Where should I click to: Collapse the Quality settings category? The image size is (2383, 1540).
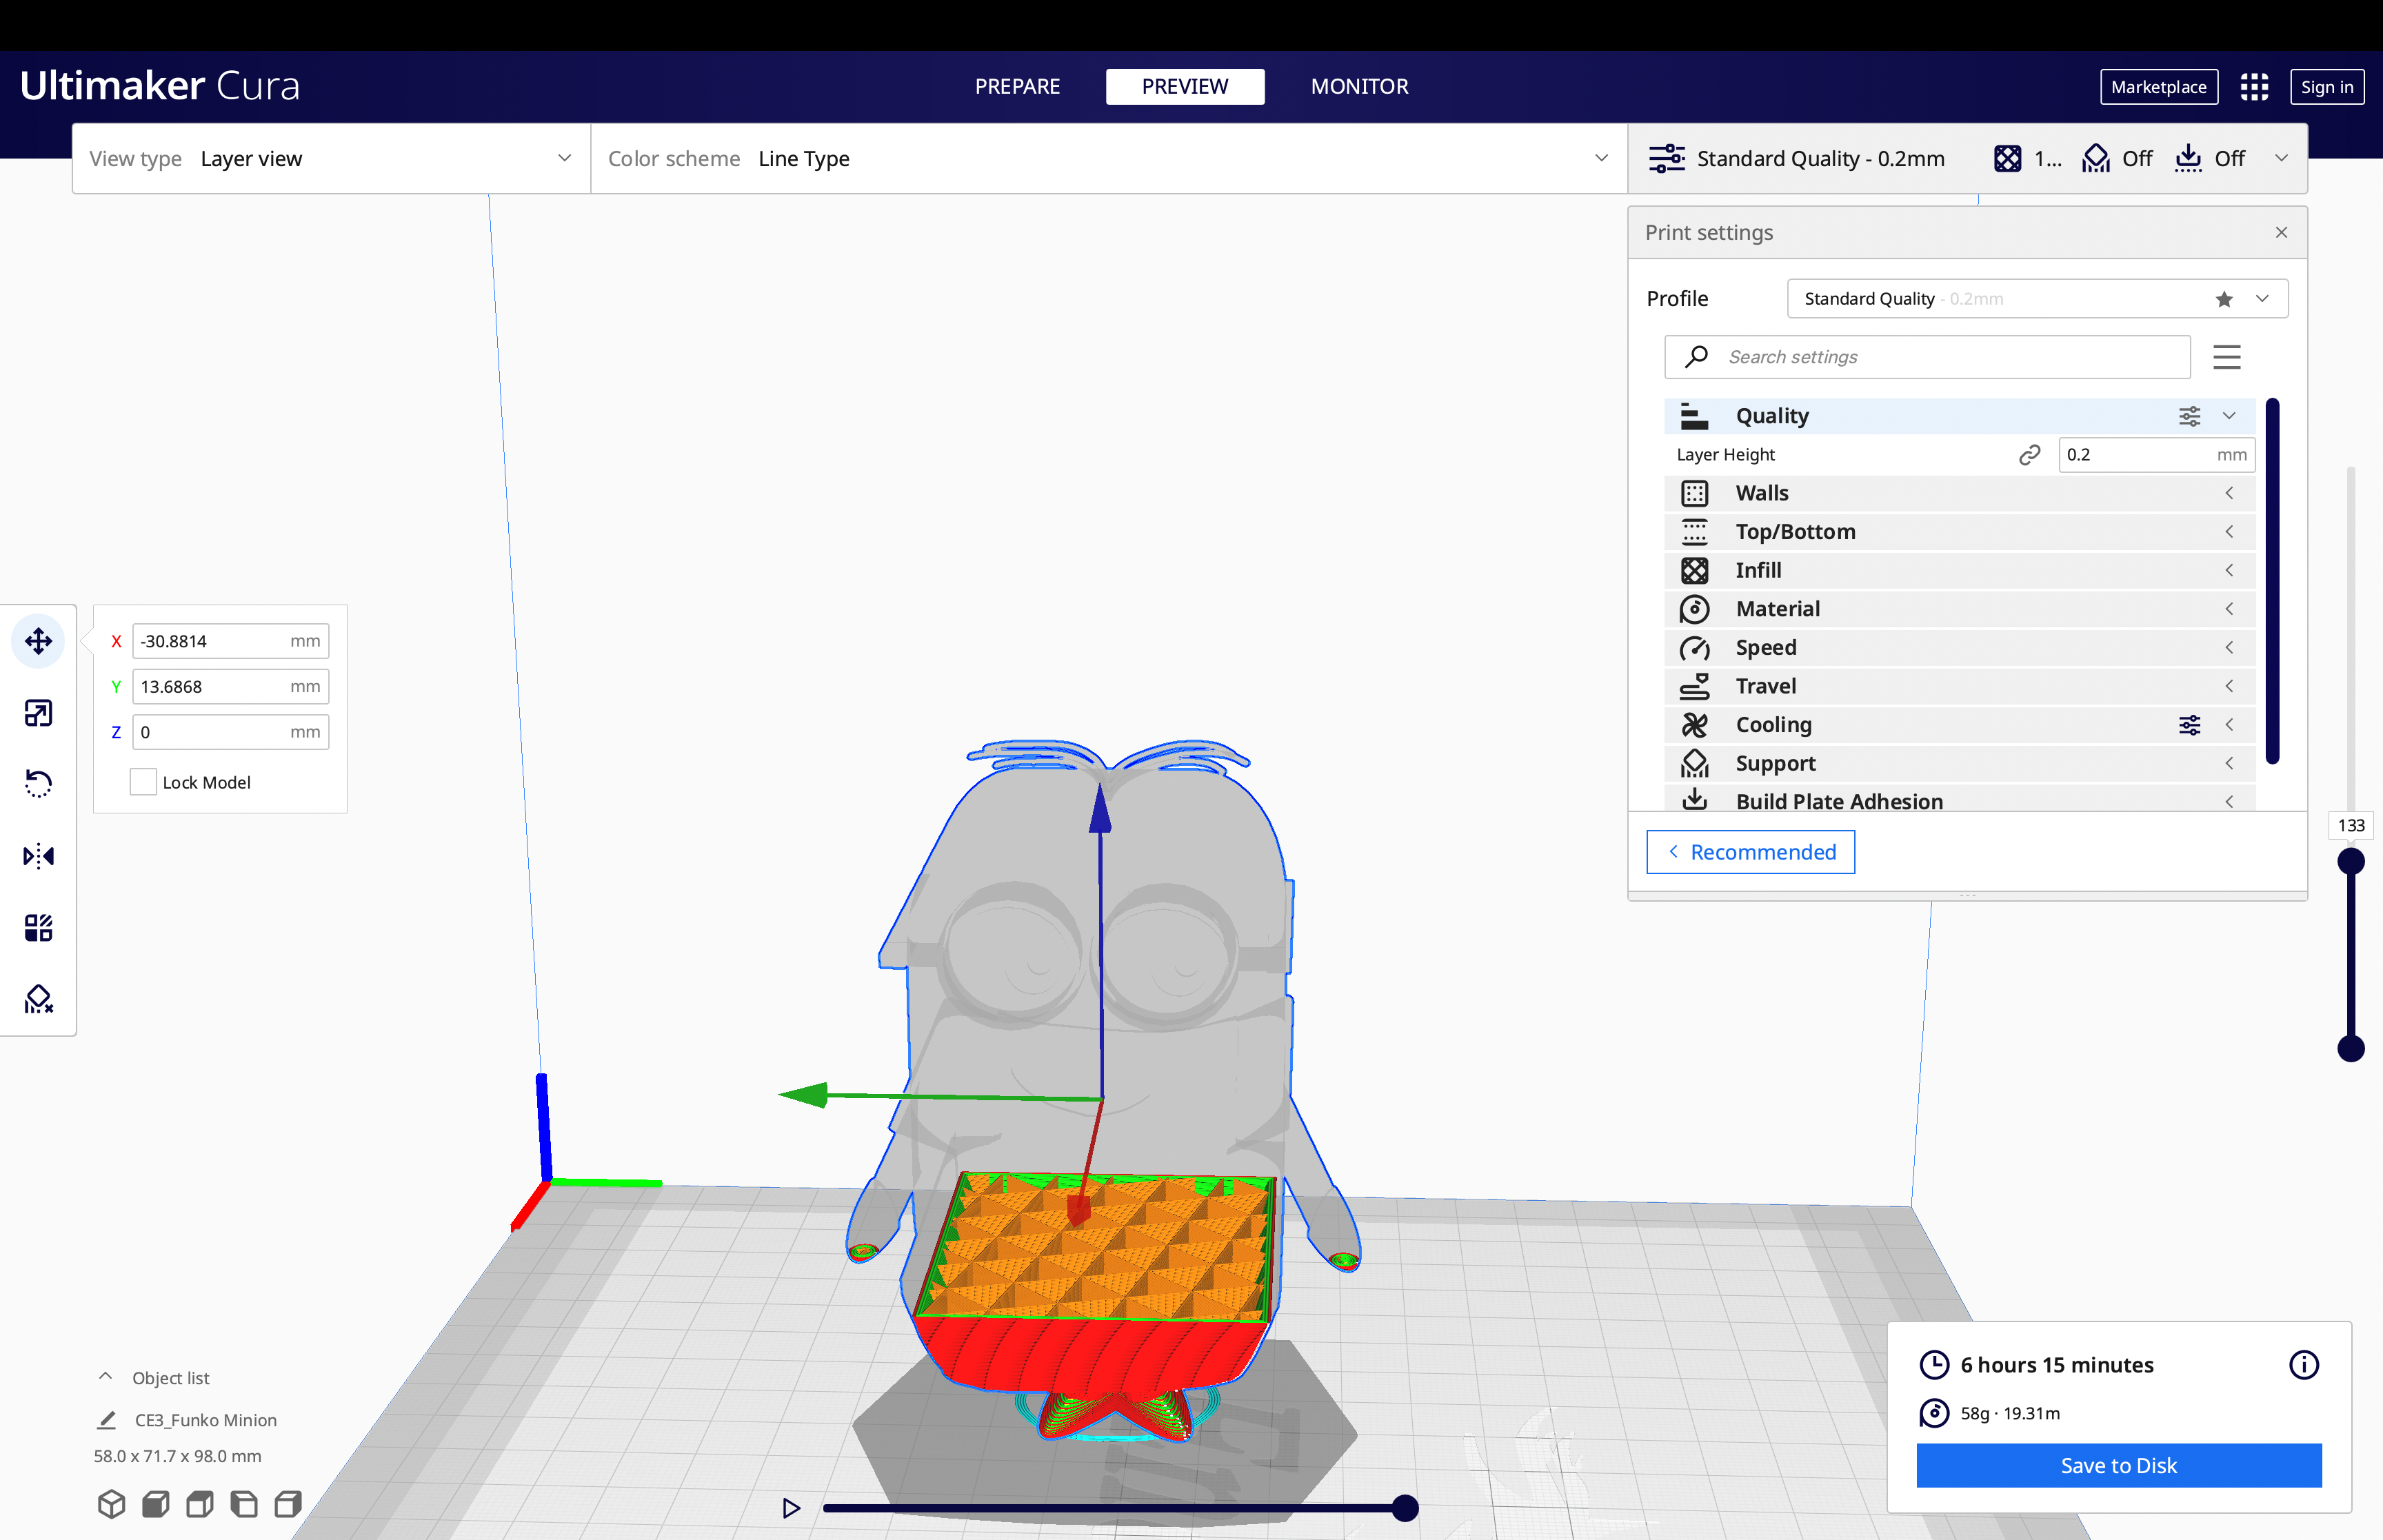coord(2229,416)
